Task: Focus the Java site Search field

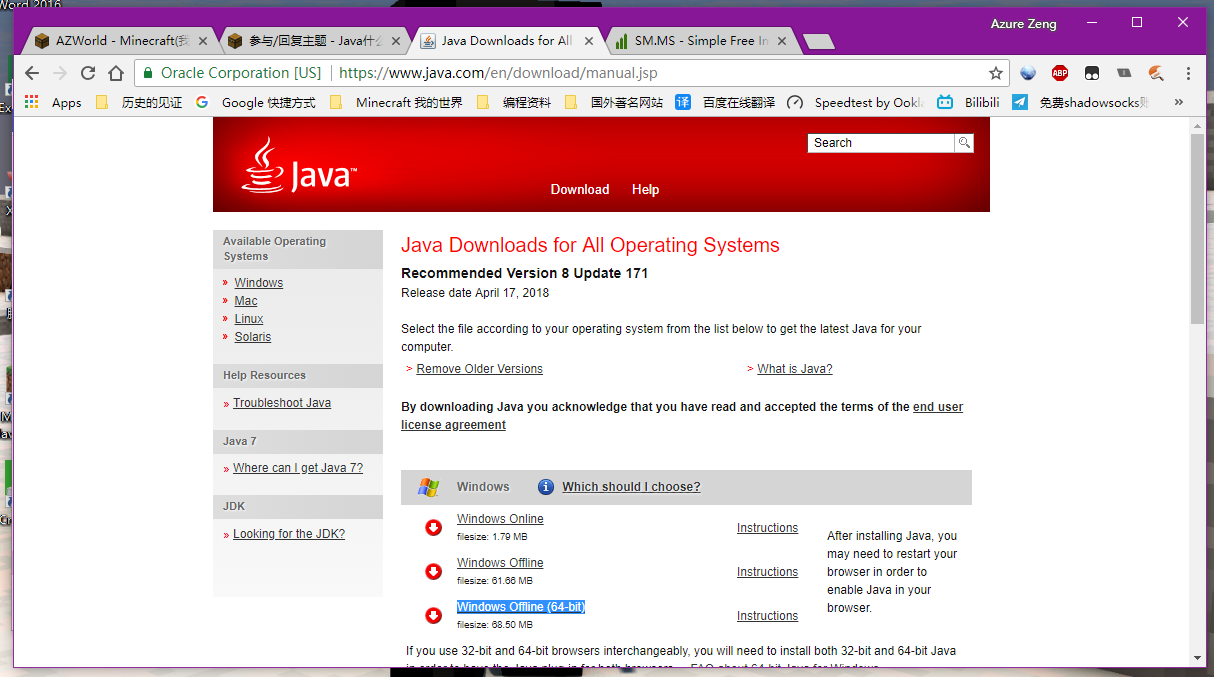Action: tap(881, 143)
